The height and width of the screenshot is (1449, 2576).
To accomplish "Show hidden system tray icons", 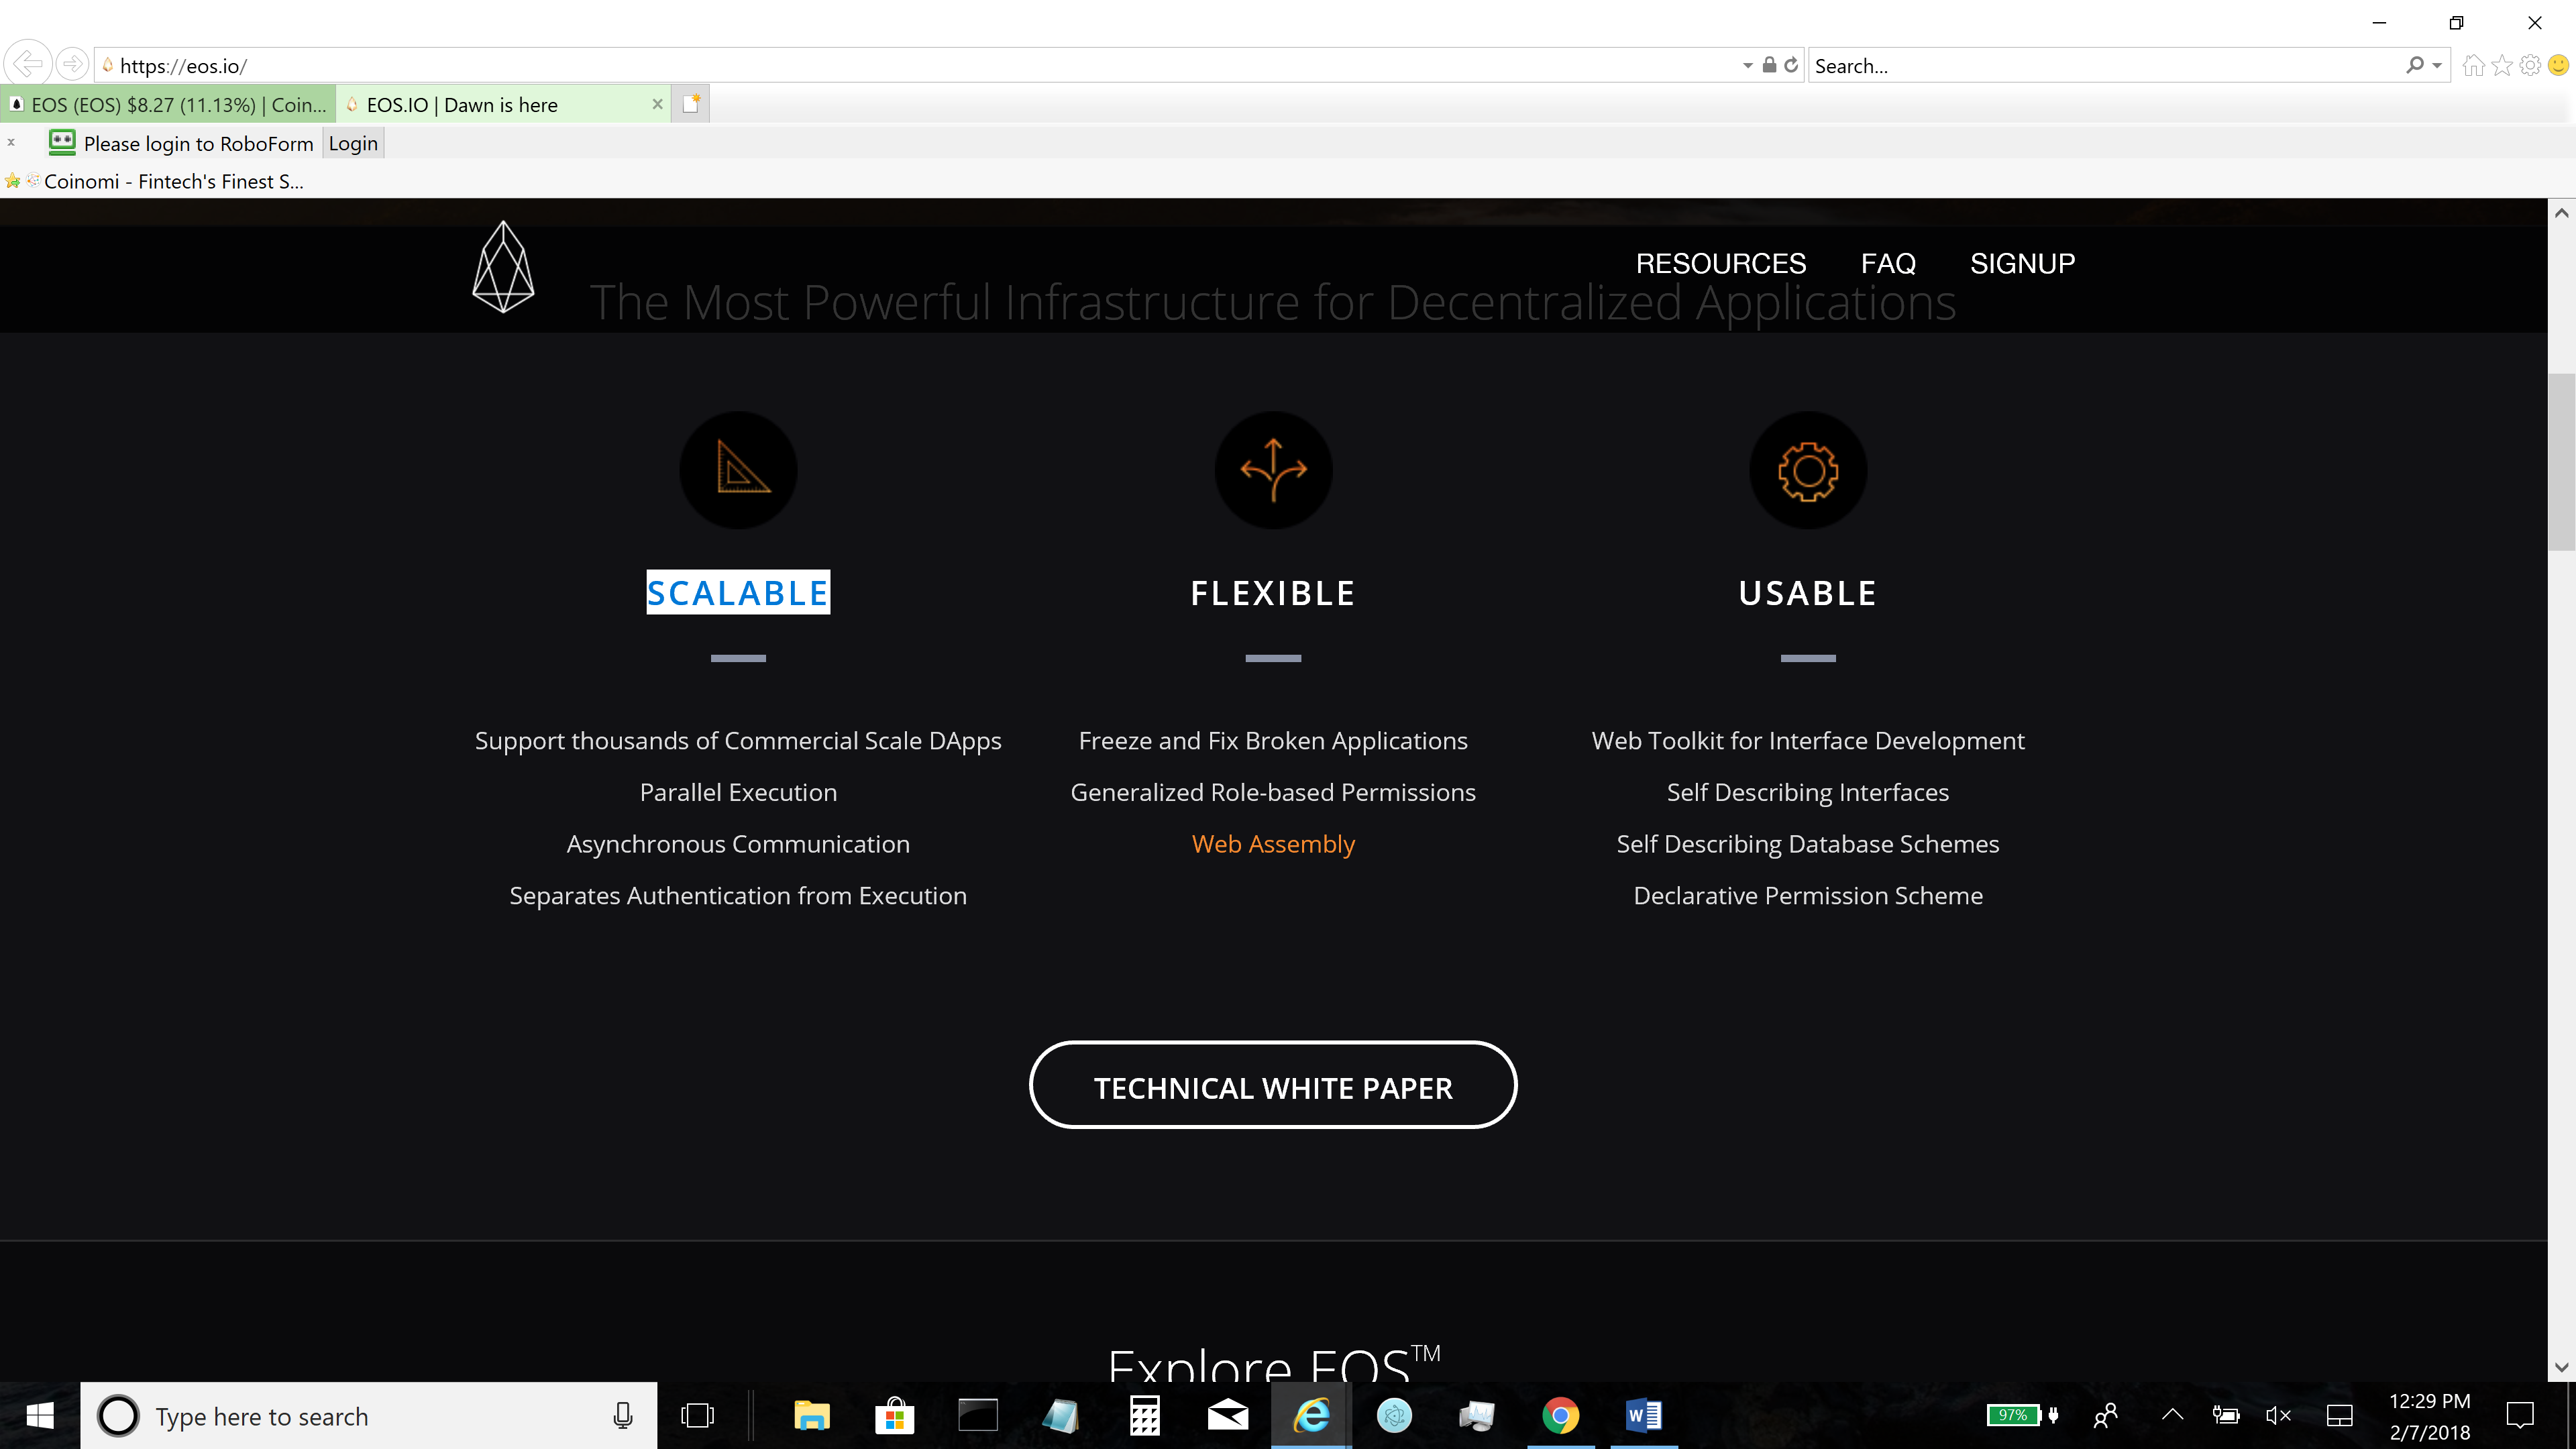I will (2171, 1415).
